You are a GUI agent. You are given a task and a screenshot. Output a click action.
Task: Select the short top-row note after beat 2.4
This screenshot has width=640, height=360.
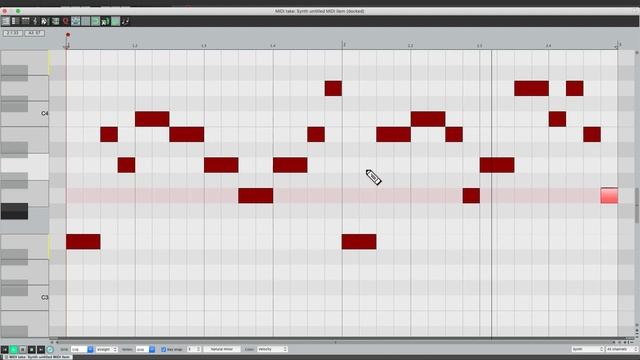tap(575, 89)
